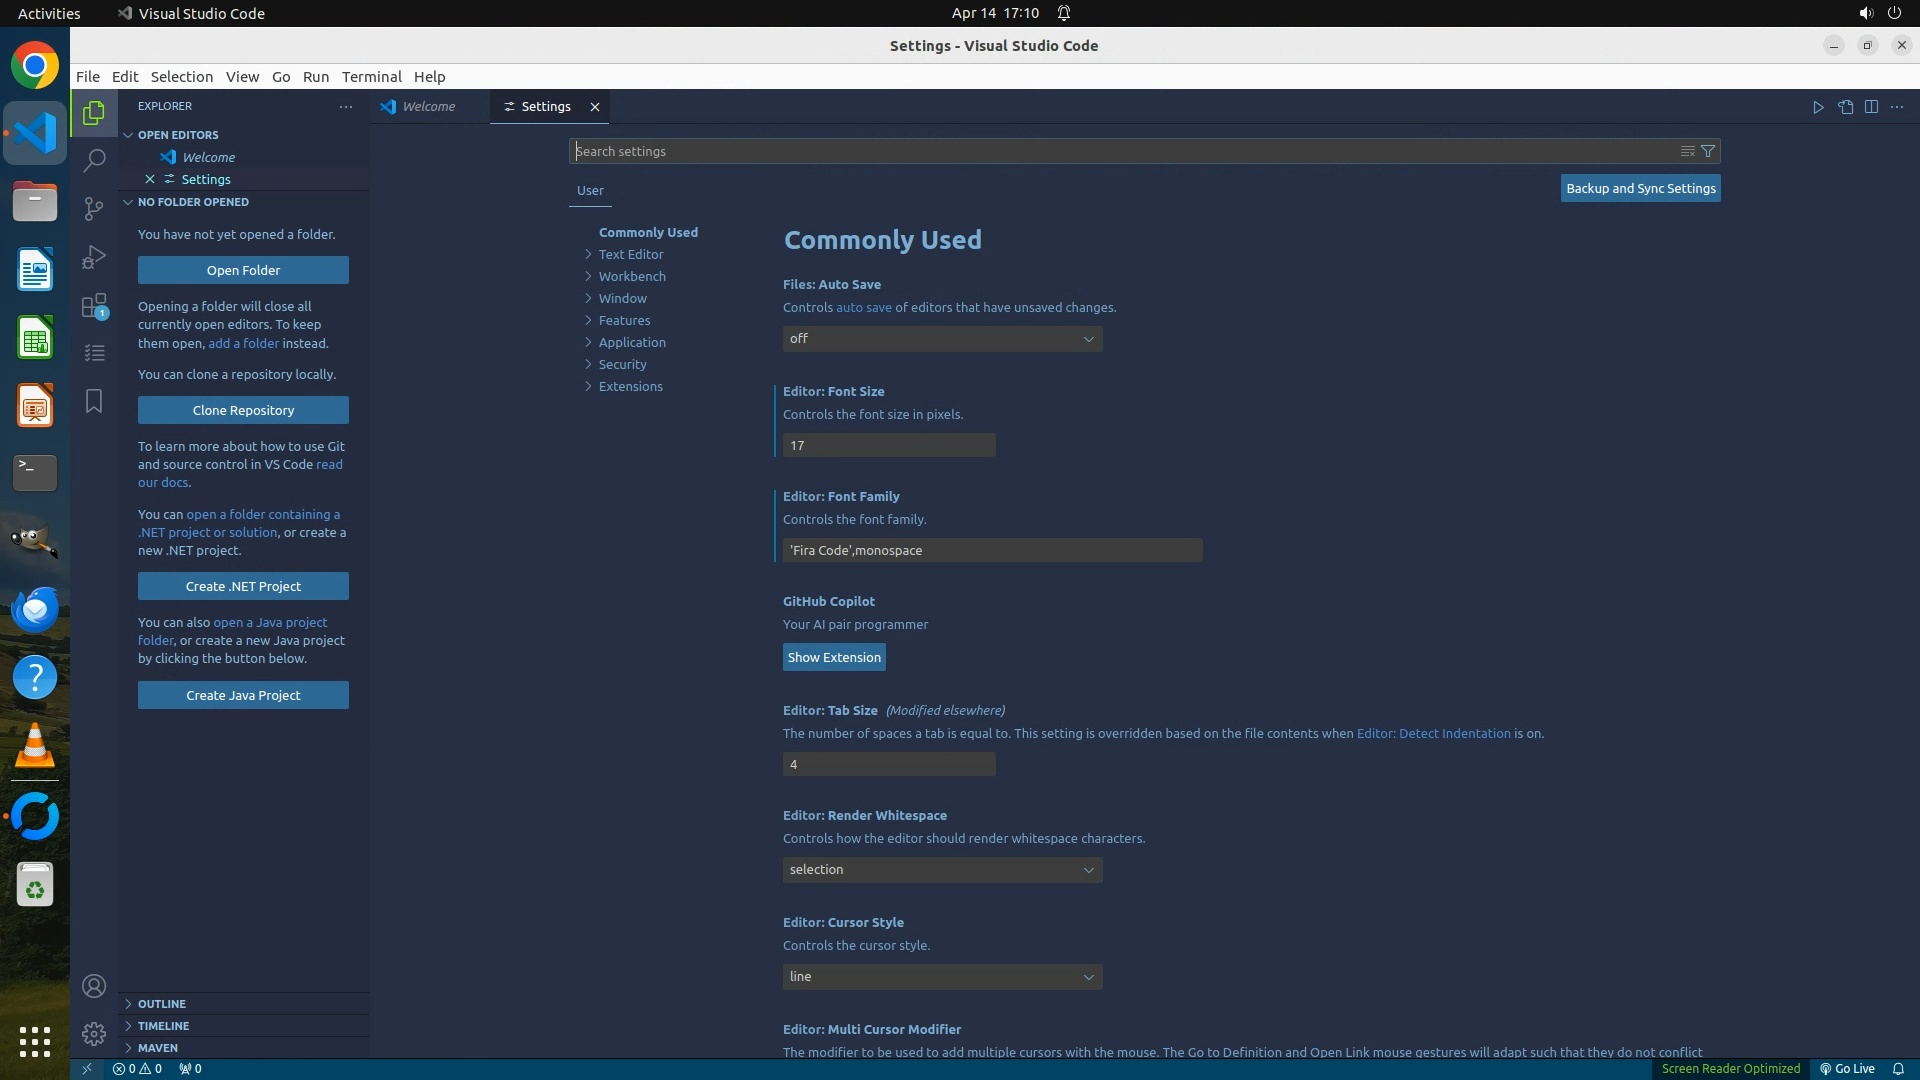
Task: Expand the Text Editor settings category
Action: (630, 254)
